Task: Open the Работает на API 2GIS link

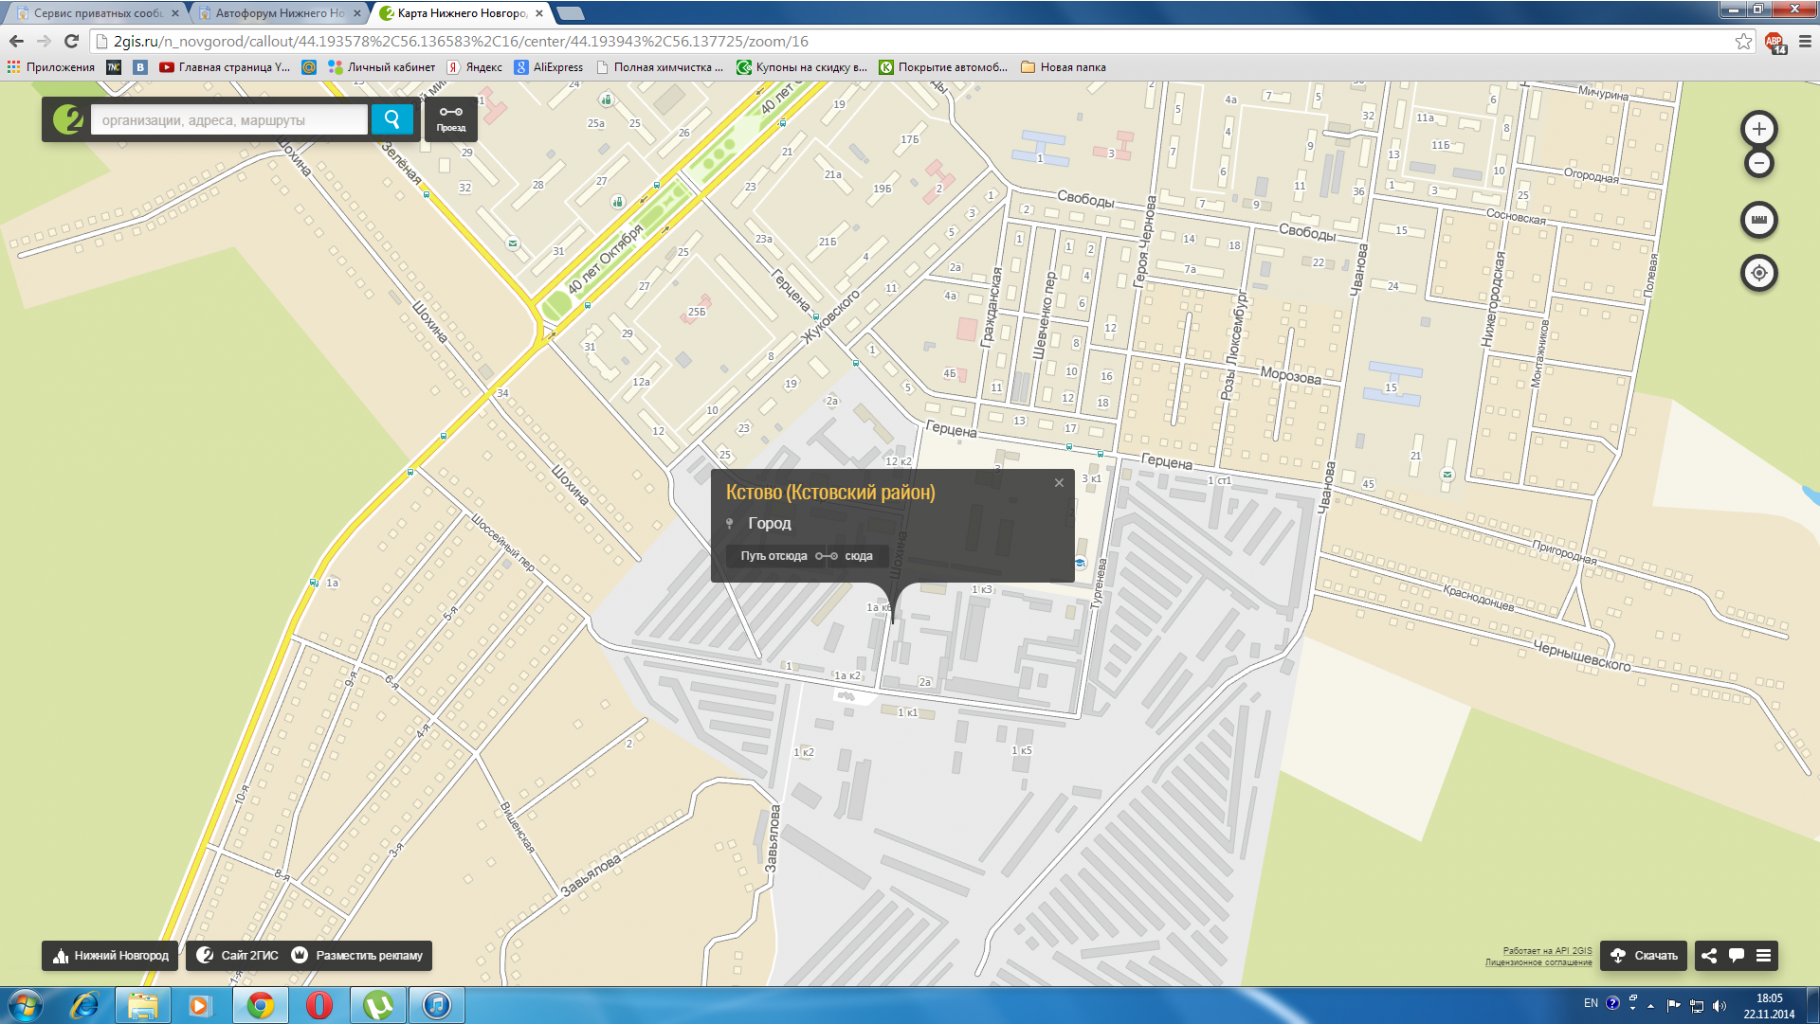Action: (x=1547, y=951)
